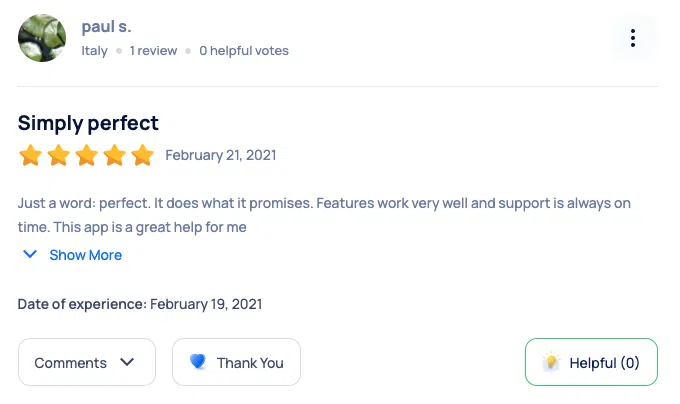Image resolution: width=680 pixels, height=404 pixels.
Task: Open the Comments dropdown arrow
Action: 127,362
